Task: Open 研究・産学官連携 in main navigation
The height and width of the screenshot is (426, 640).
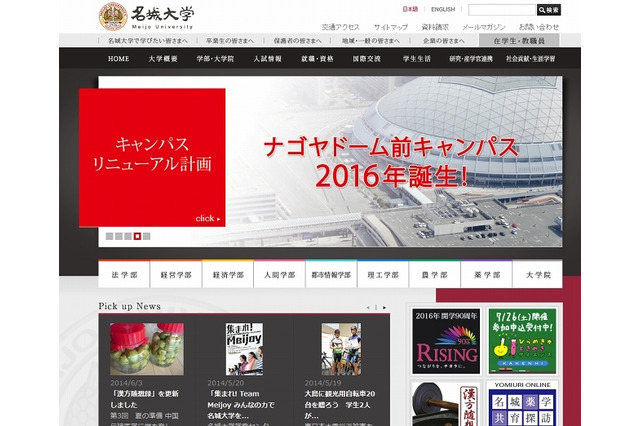Action: [x=471, y=59]
